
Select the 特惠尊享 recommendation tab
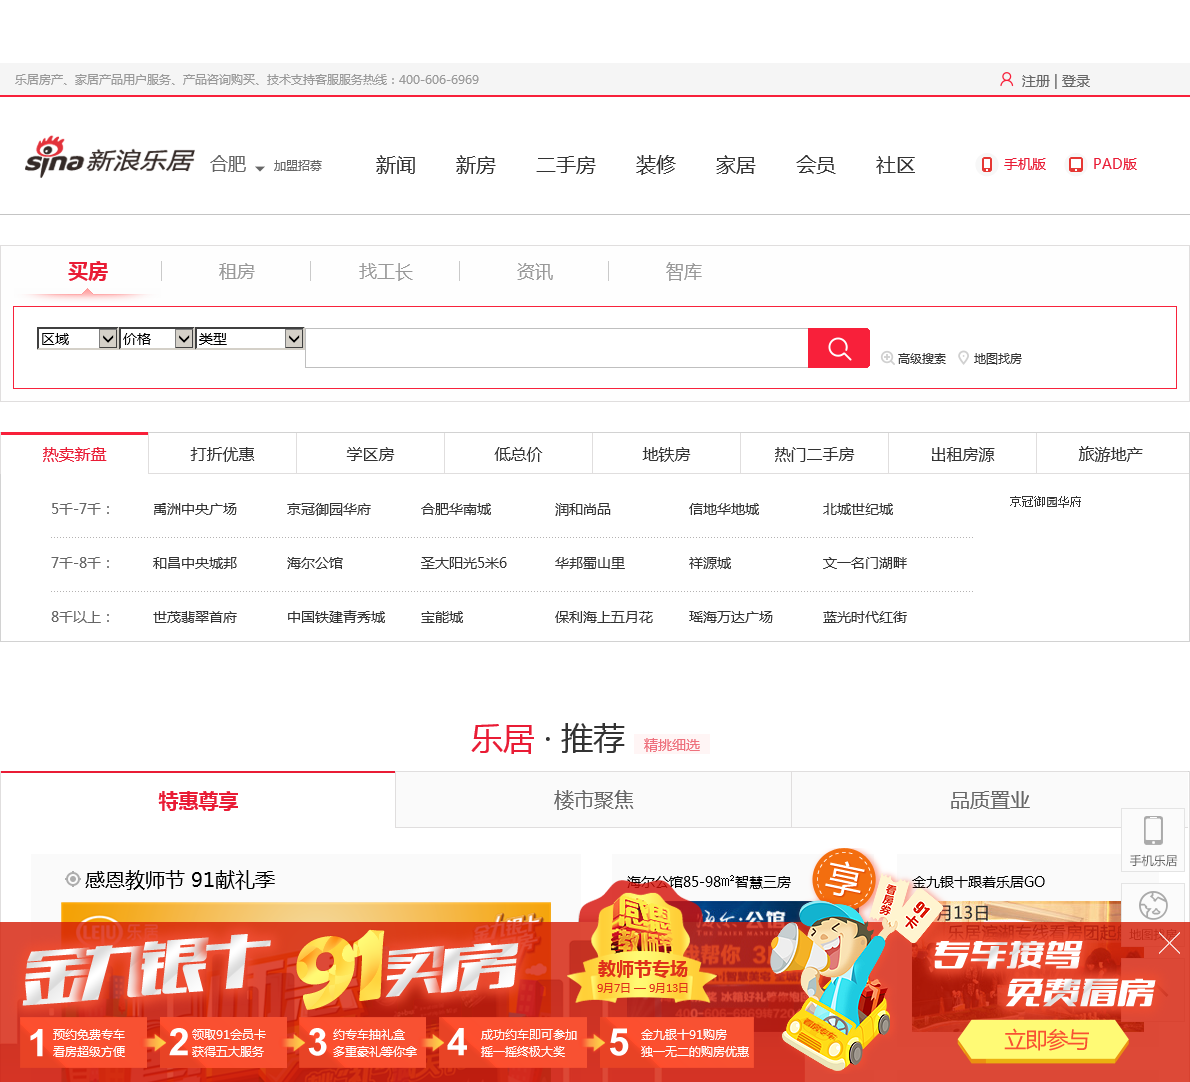tap(198, 800)
